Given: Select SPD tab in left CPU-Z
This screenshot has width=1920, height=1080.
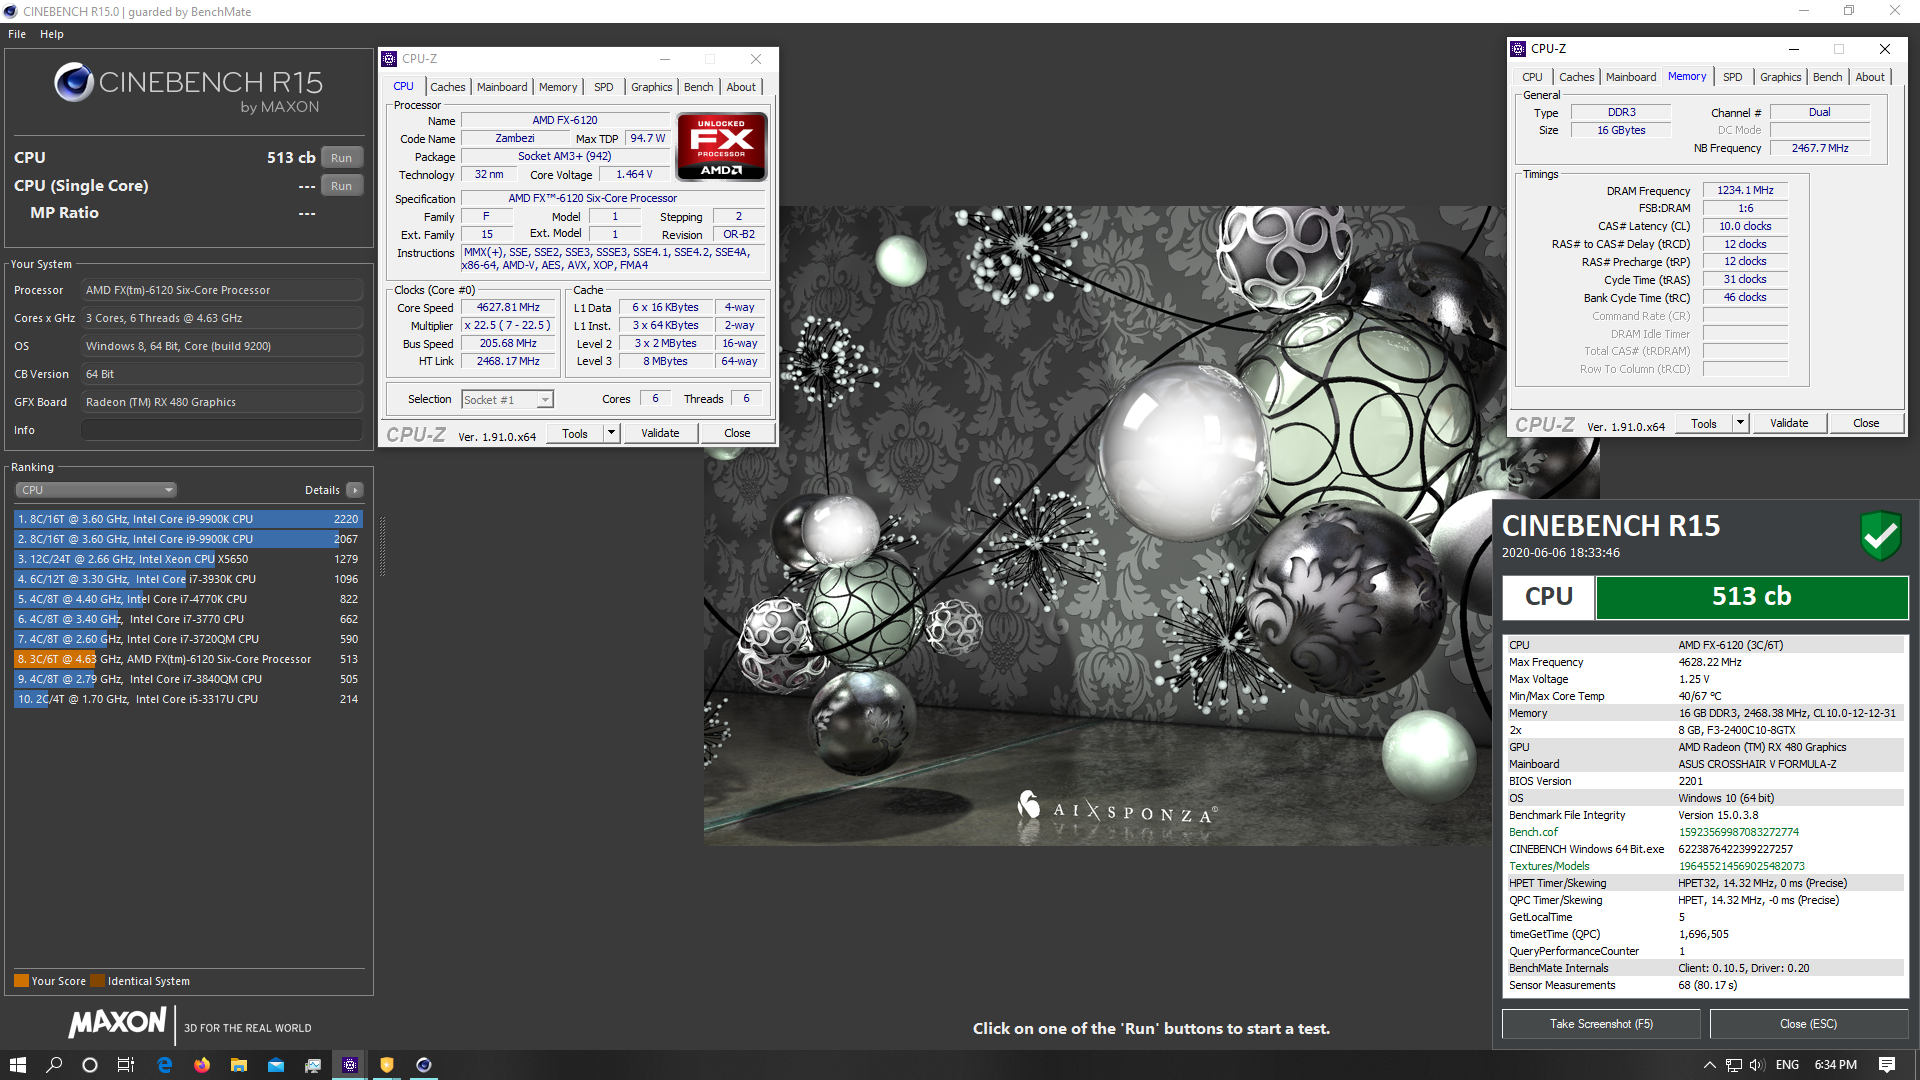Looking at the screenshot, I should 604,87.
